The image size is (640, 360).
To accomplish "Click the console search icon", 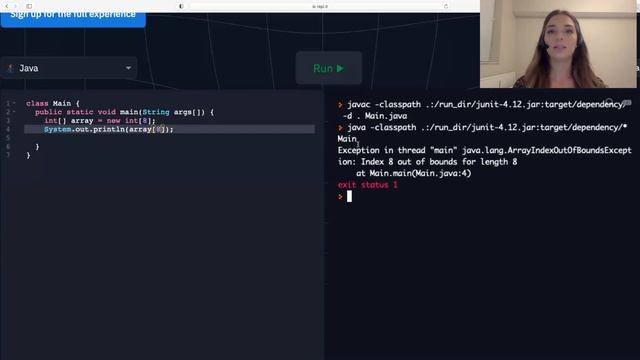I will click(609, 102).
